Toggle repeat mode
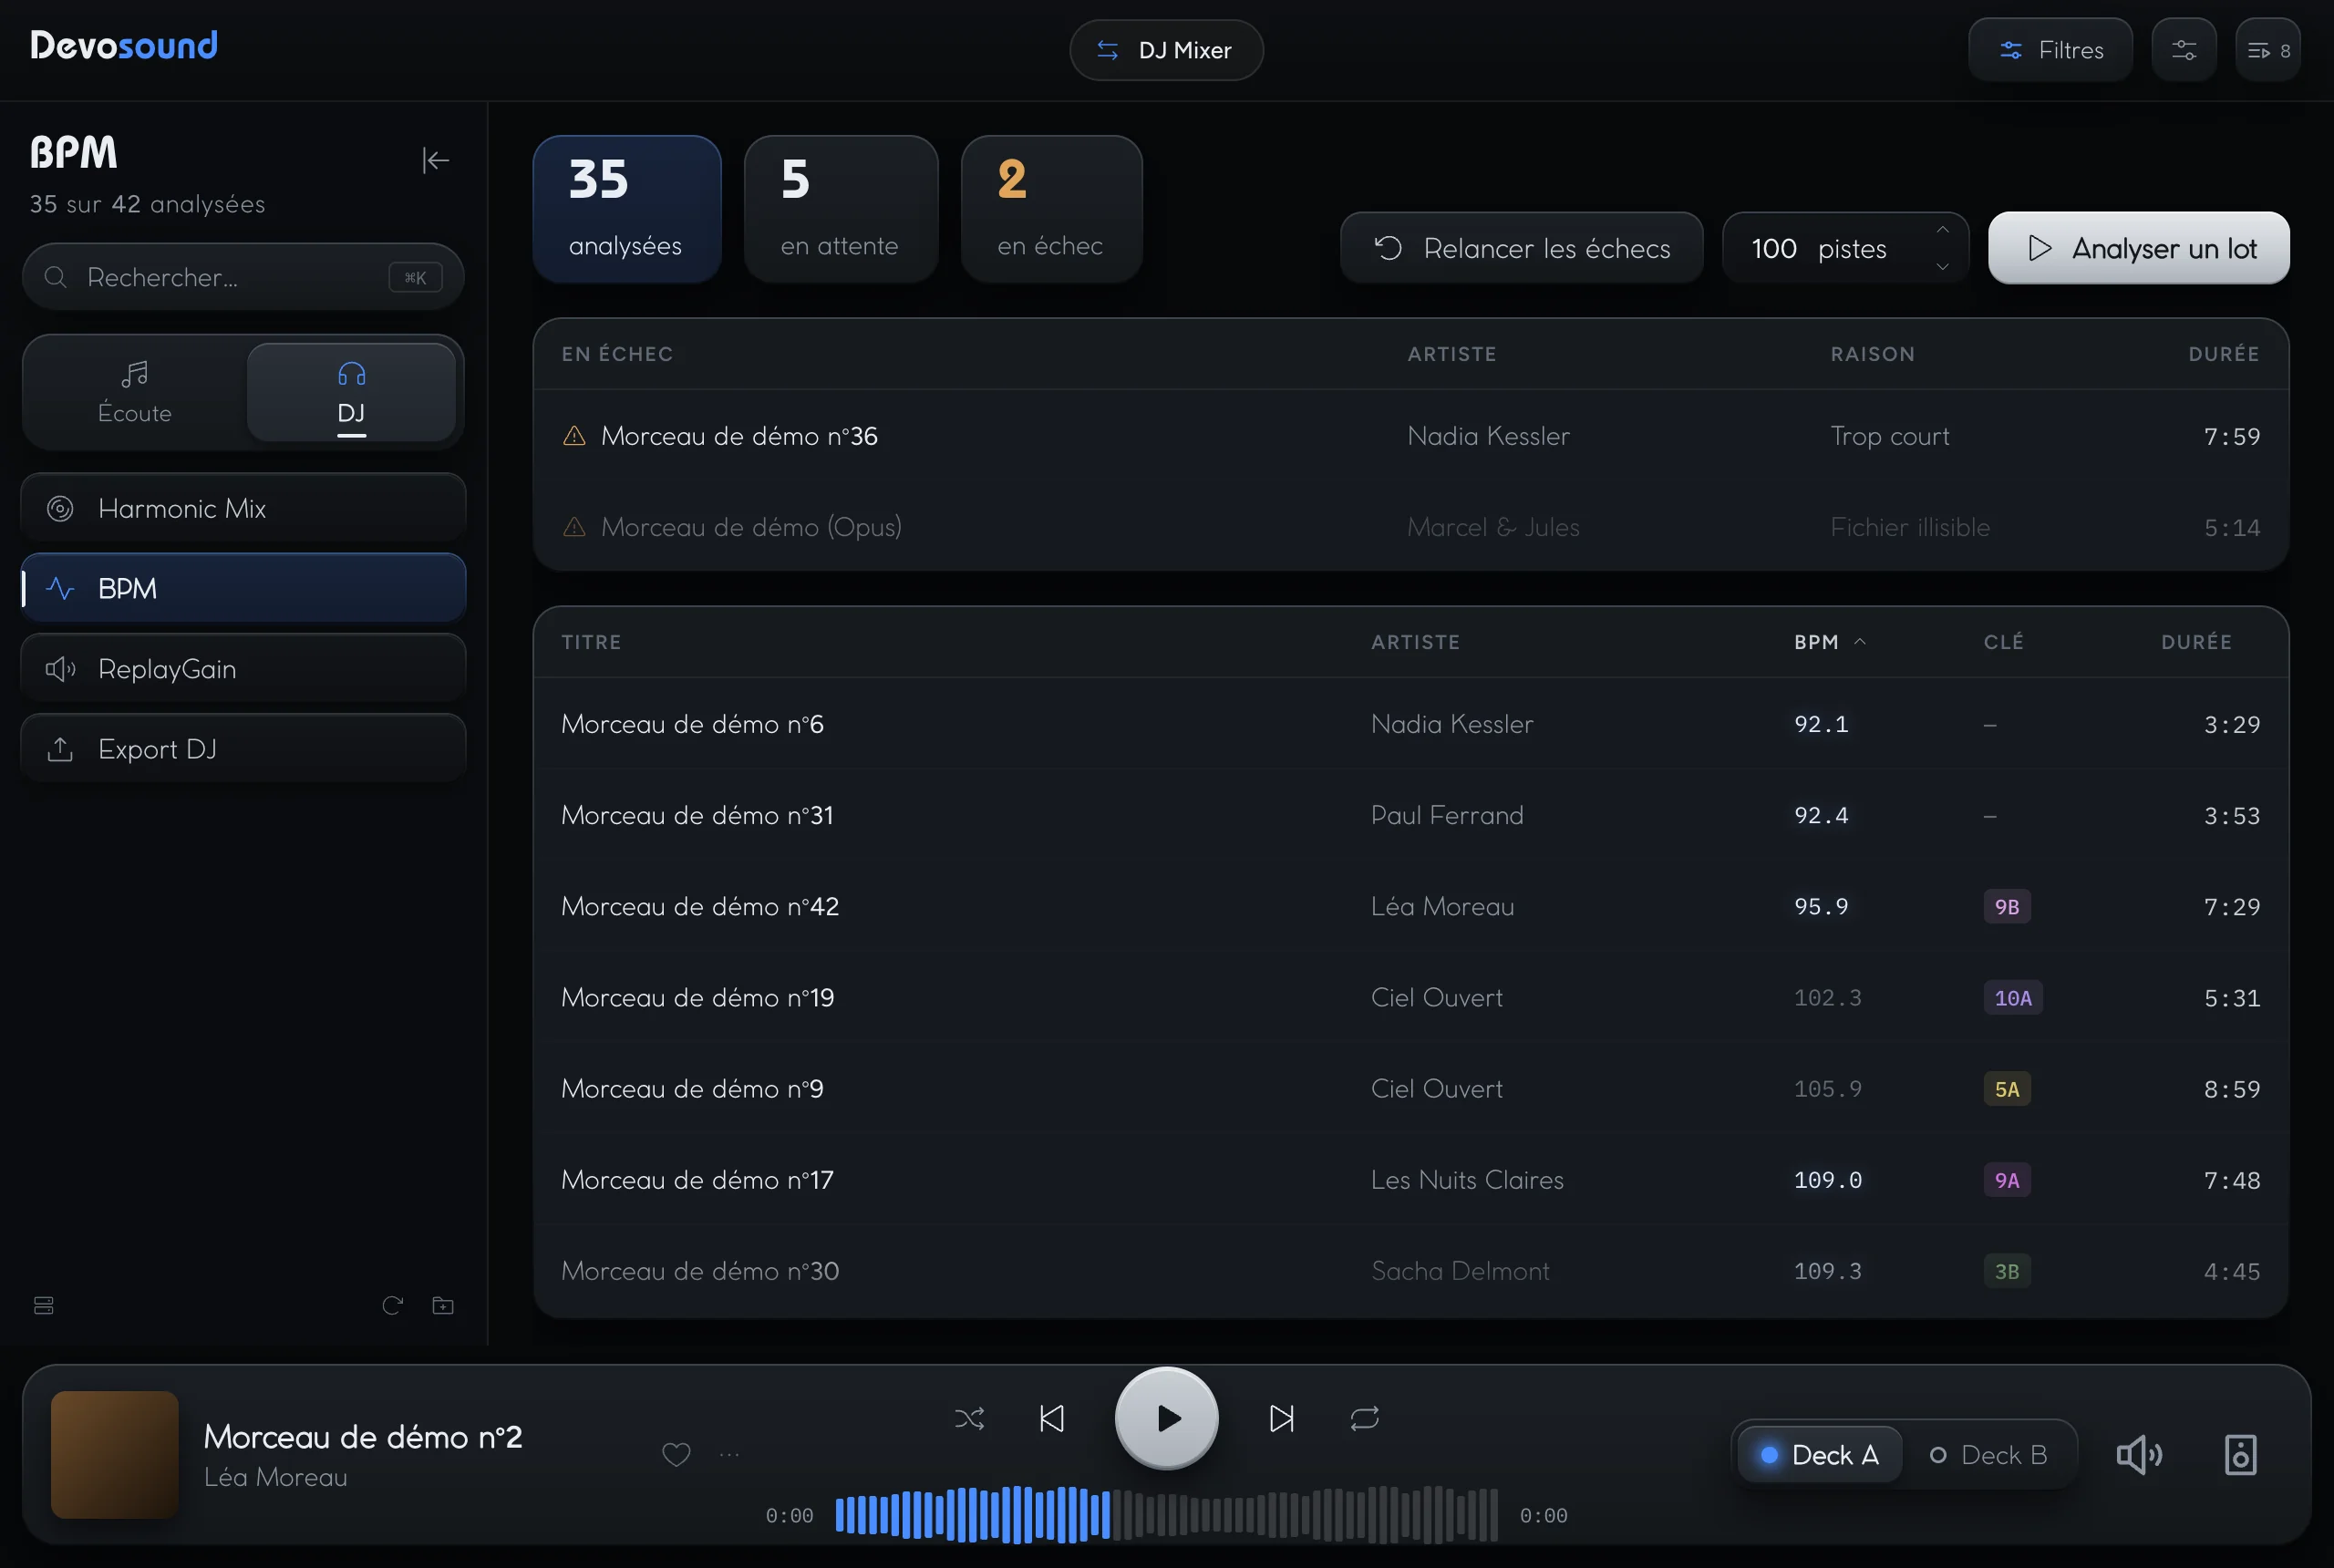Screen dimensions: 2334x1568 click(x=1365, y=1418)
